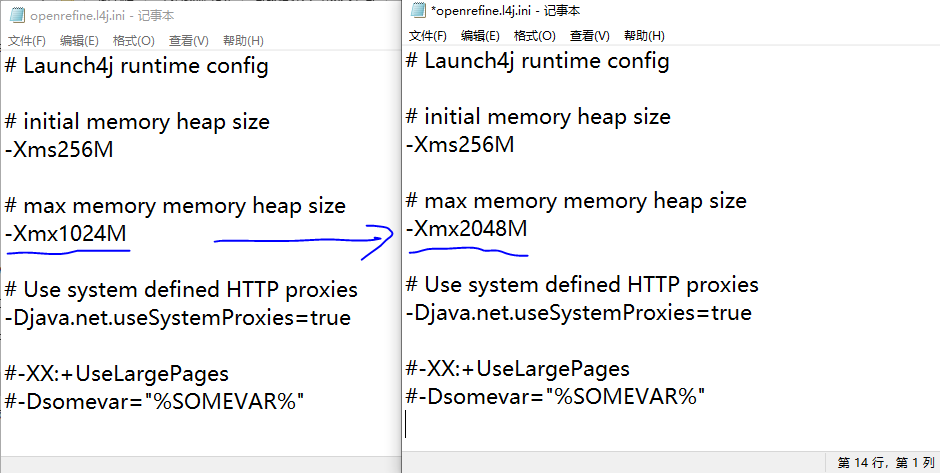
Task: Click "# Use system defined HTTP proxies" in the right window
Action: tap(582, 285)
